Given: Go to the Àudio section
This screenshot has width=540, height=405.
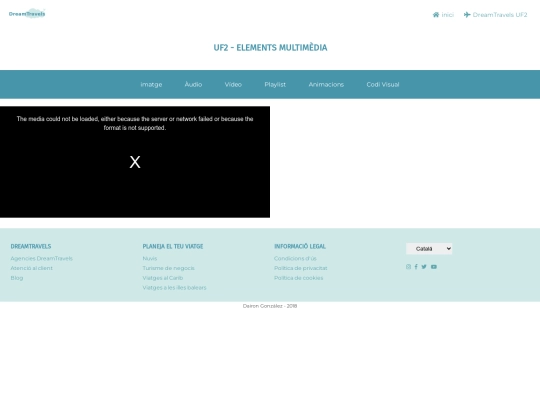Looking at the screenshot, I should point(193,84).
